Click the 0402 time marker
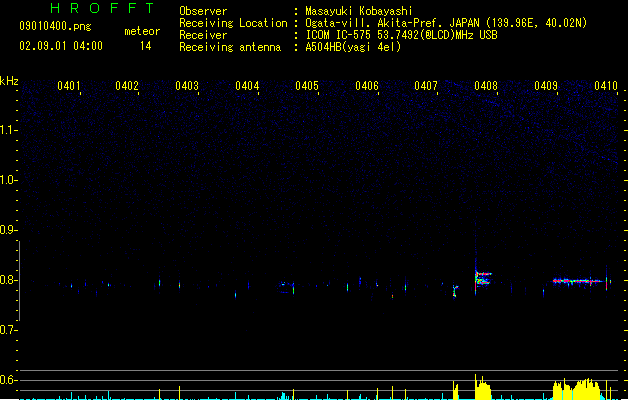629x400 pixels. 127,86
